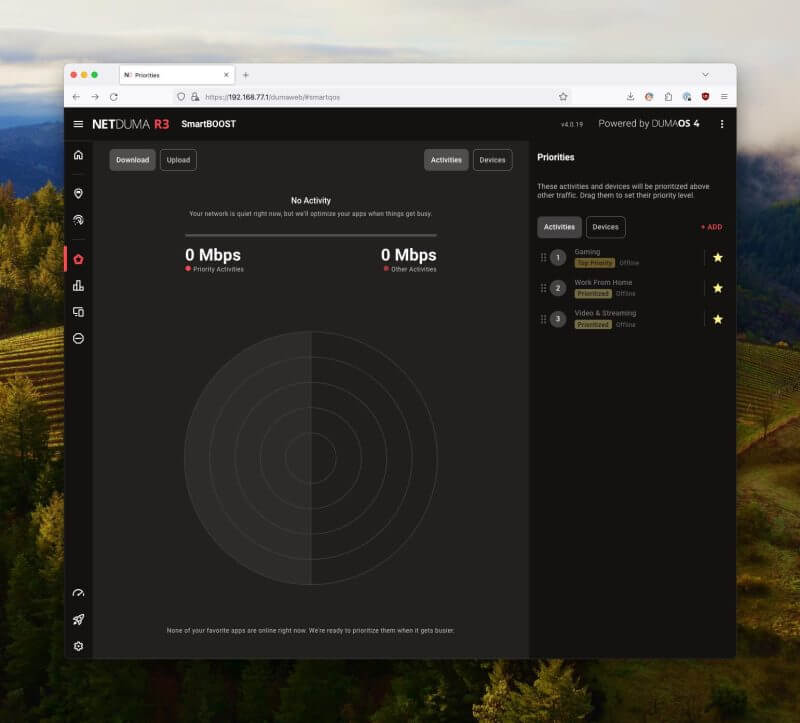
Task: Open the Geo-Filter location pin icon
Action: [78, 193]
